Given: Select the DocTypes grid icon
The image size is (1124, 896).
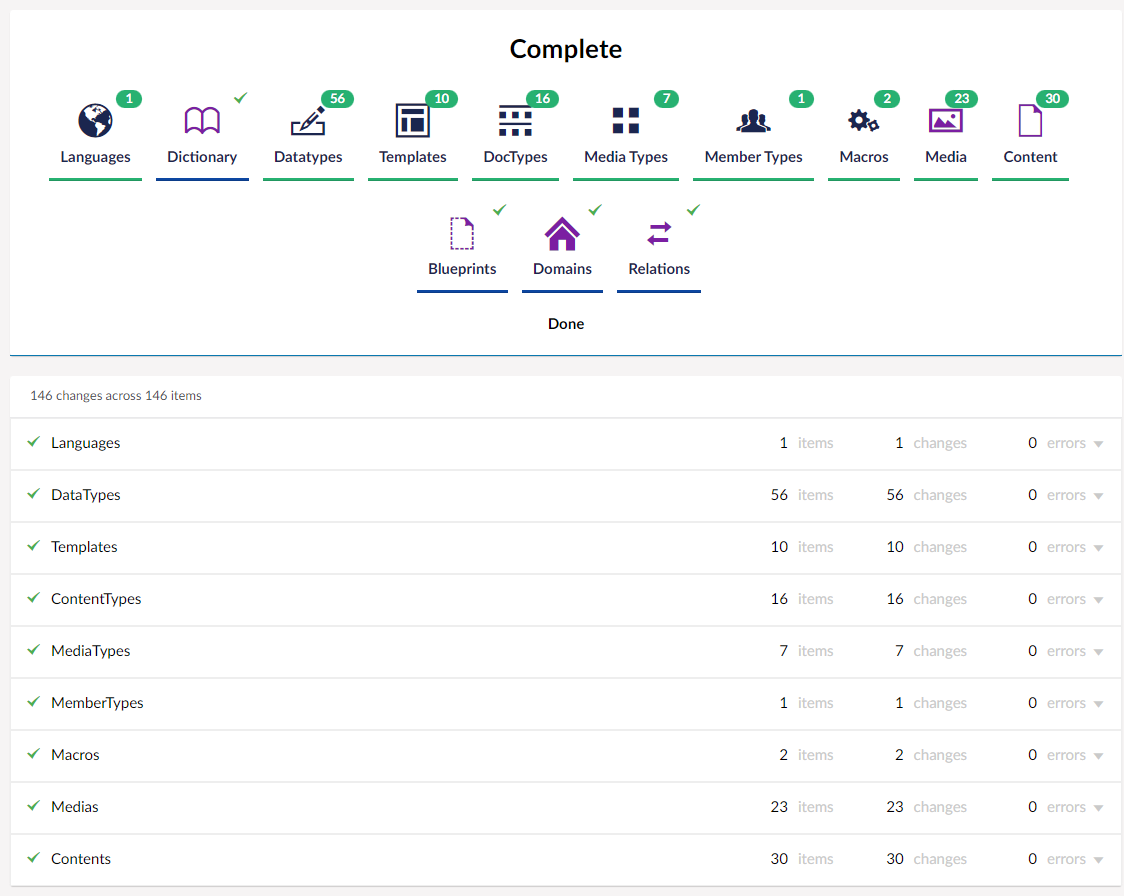Looking at the screenshot, I should (514, 118).
